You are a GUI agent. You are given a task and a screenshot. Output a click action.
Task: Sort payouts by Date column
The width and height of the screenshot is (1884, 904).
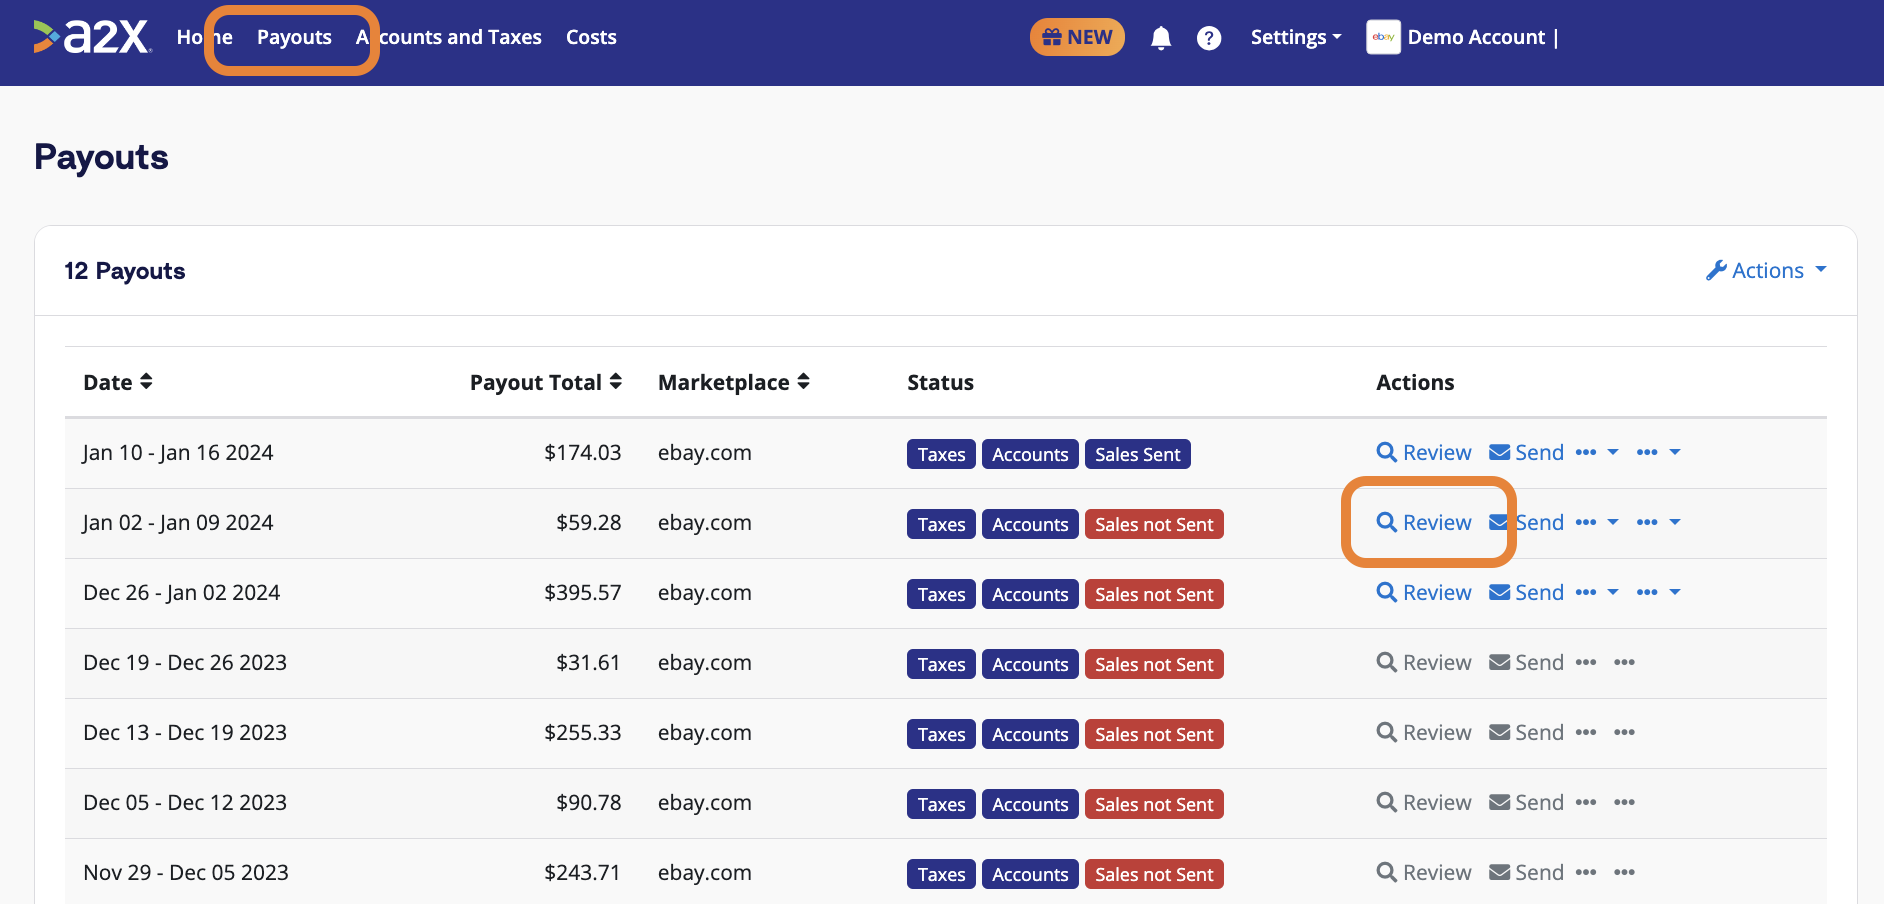pos(118,382)
